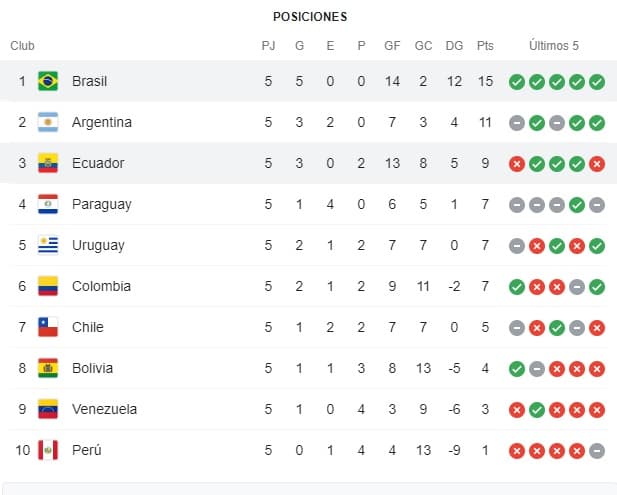Click the Paraguay flag icon
617x495 pixels.
point(48,204)
